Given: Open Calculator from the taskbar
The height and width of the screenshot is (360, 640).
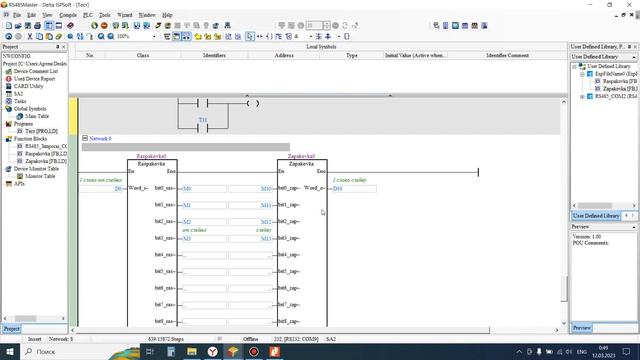Looking at the screenshot, I should 171,351.
